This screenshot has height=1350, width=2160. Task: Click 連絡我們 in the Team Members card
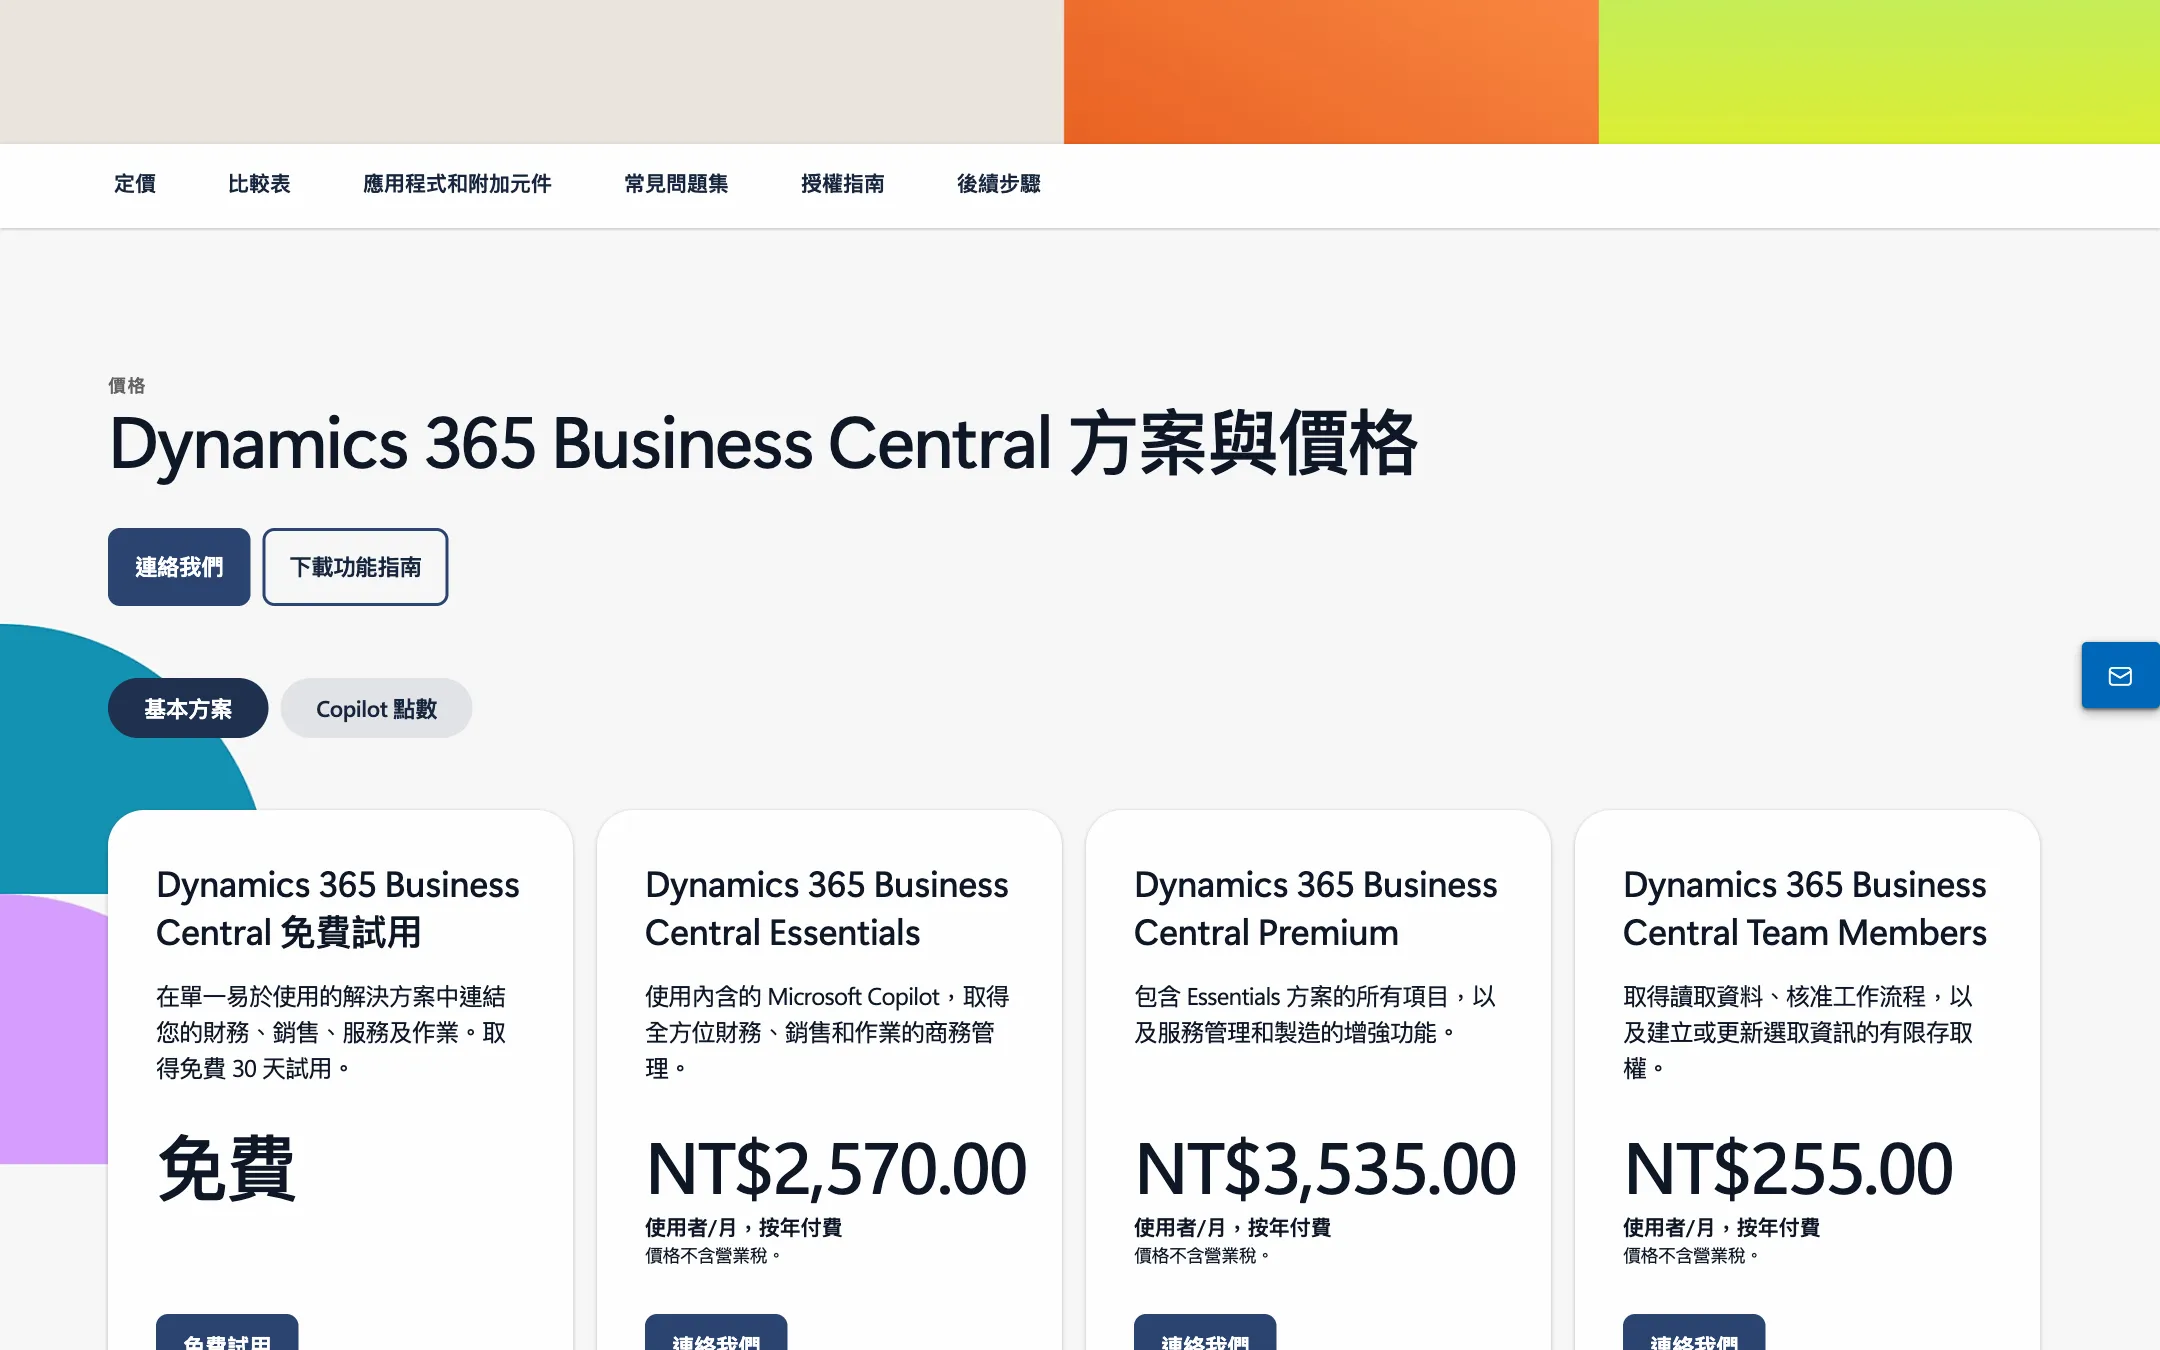coord(1694,1334)
